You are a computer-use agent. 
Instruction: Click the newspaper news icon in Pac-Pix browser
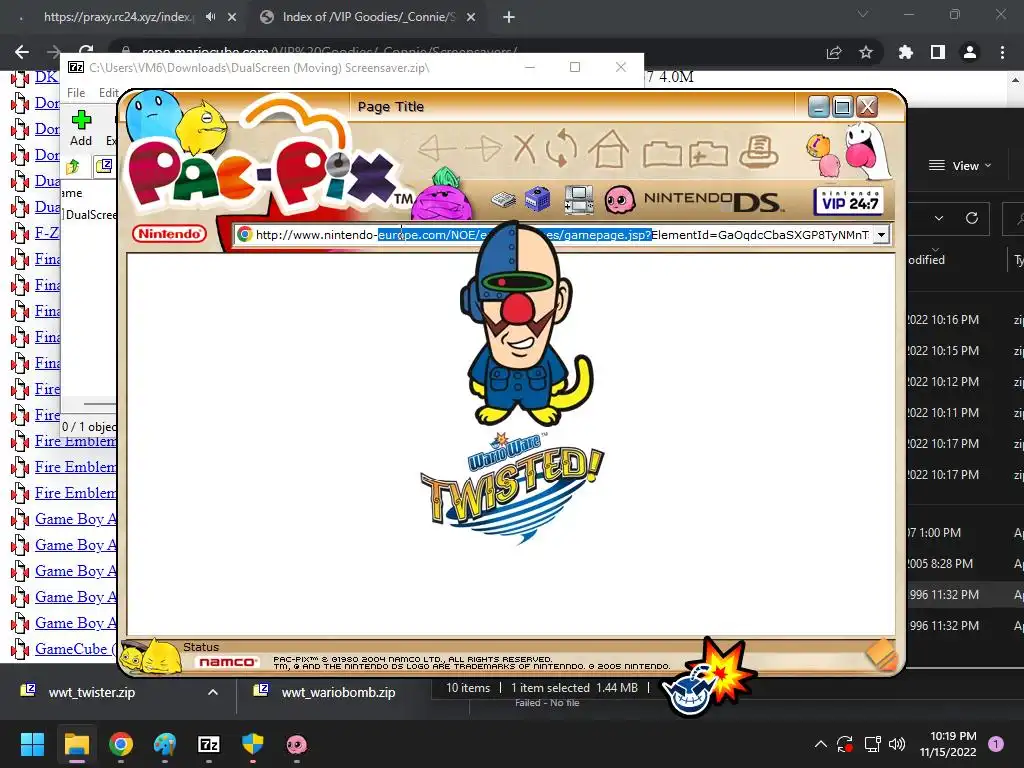click(x=503, y=200)
